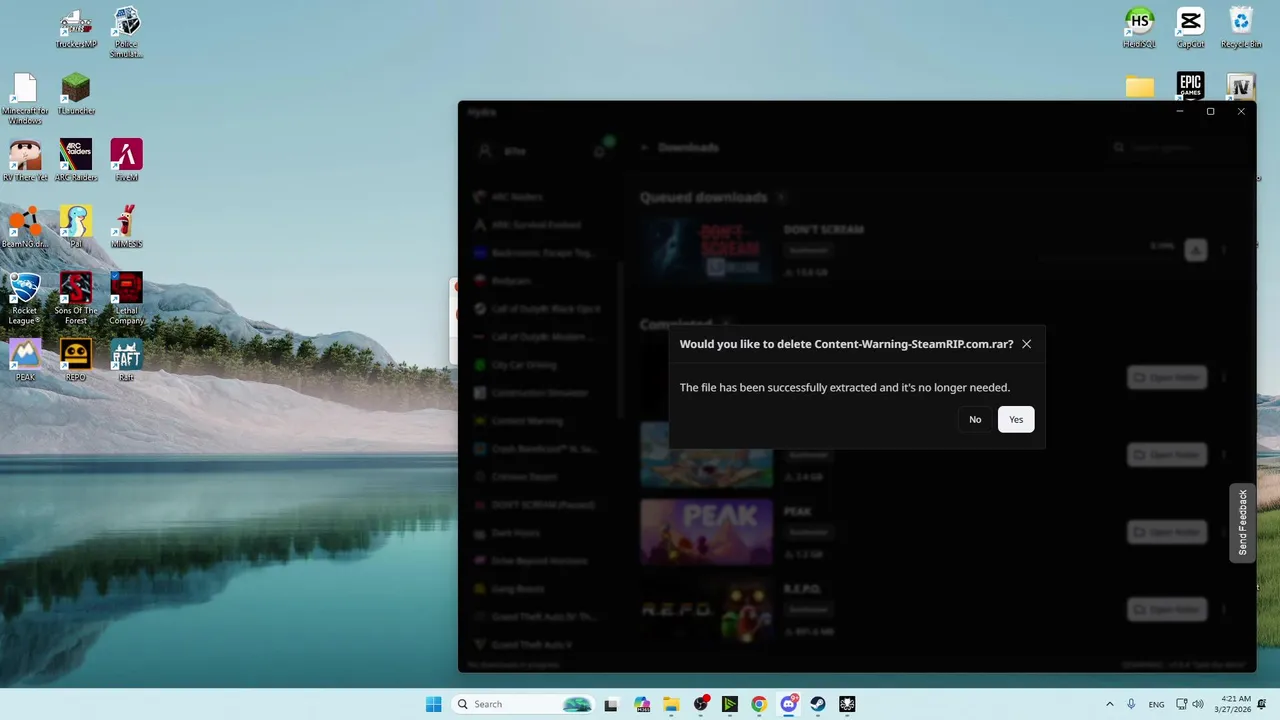Click the DON'T SCREAM queued download thumbnail
1280x720 pixels.
click(x=706, y=249)
